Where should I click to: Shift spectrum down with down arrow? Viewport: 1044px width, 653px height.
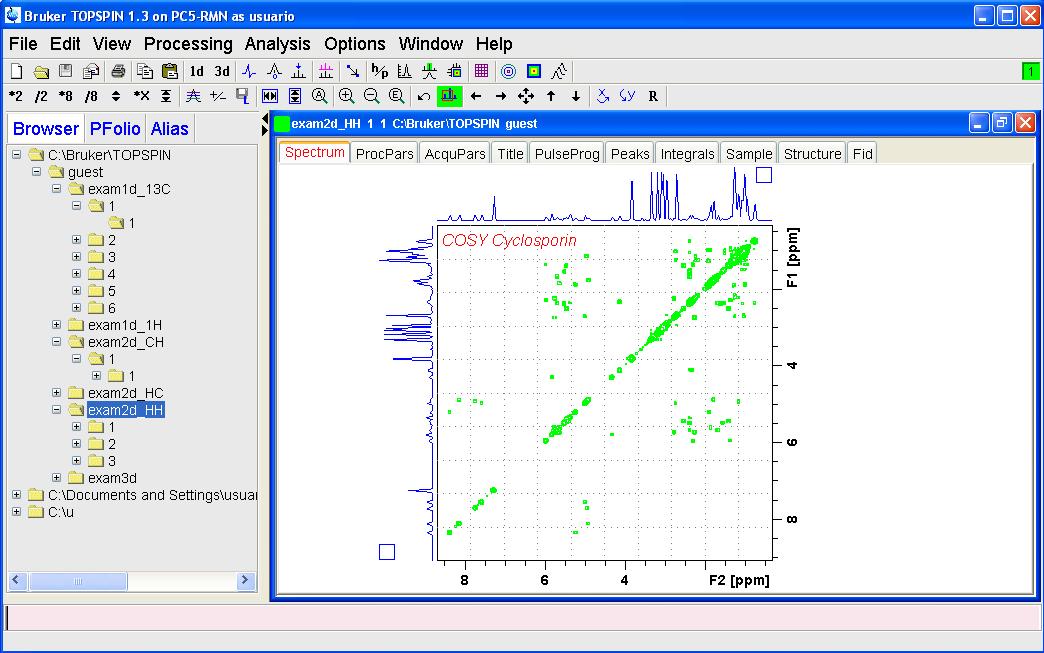[x=576, y=97]
